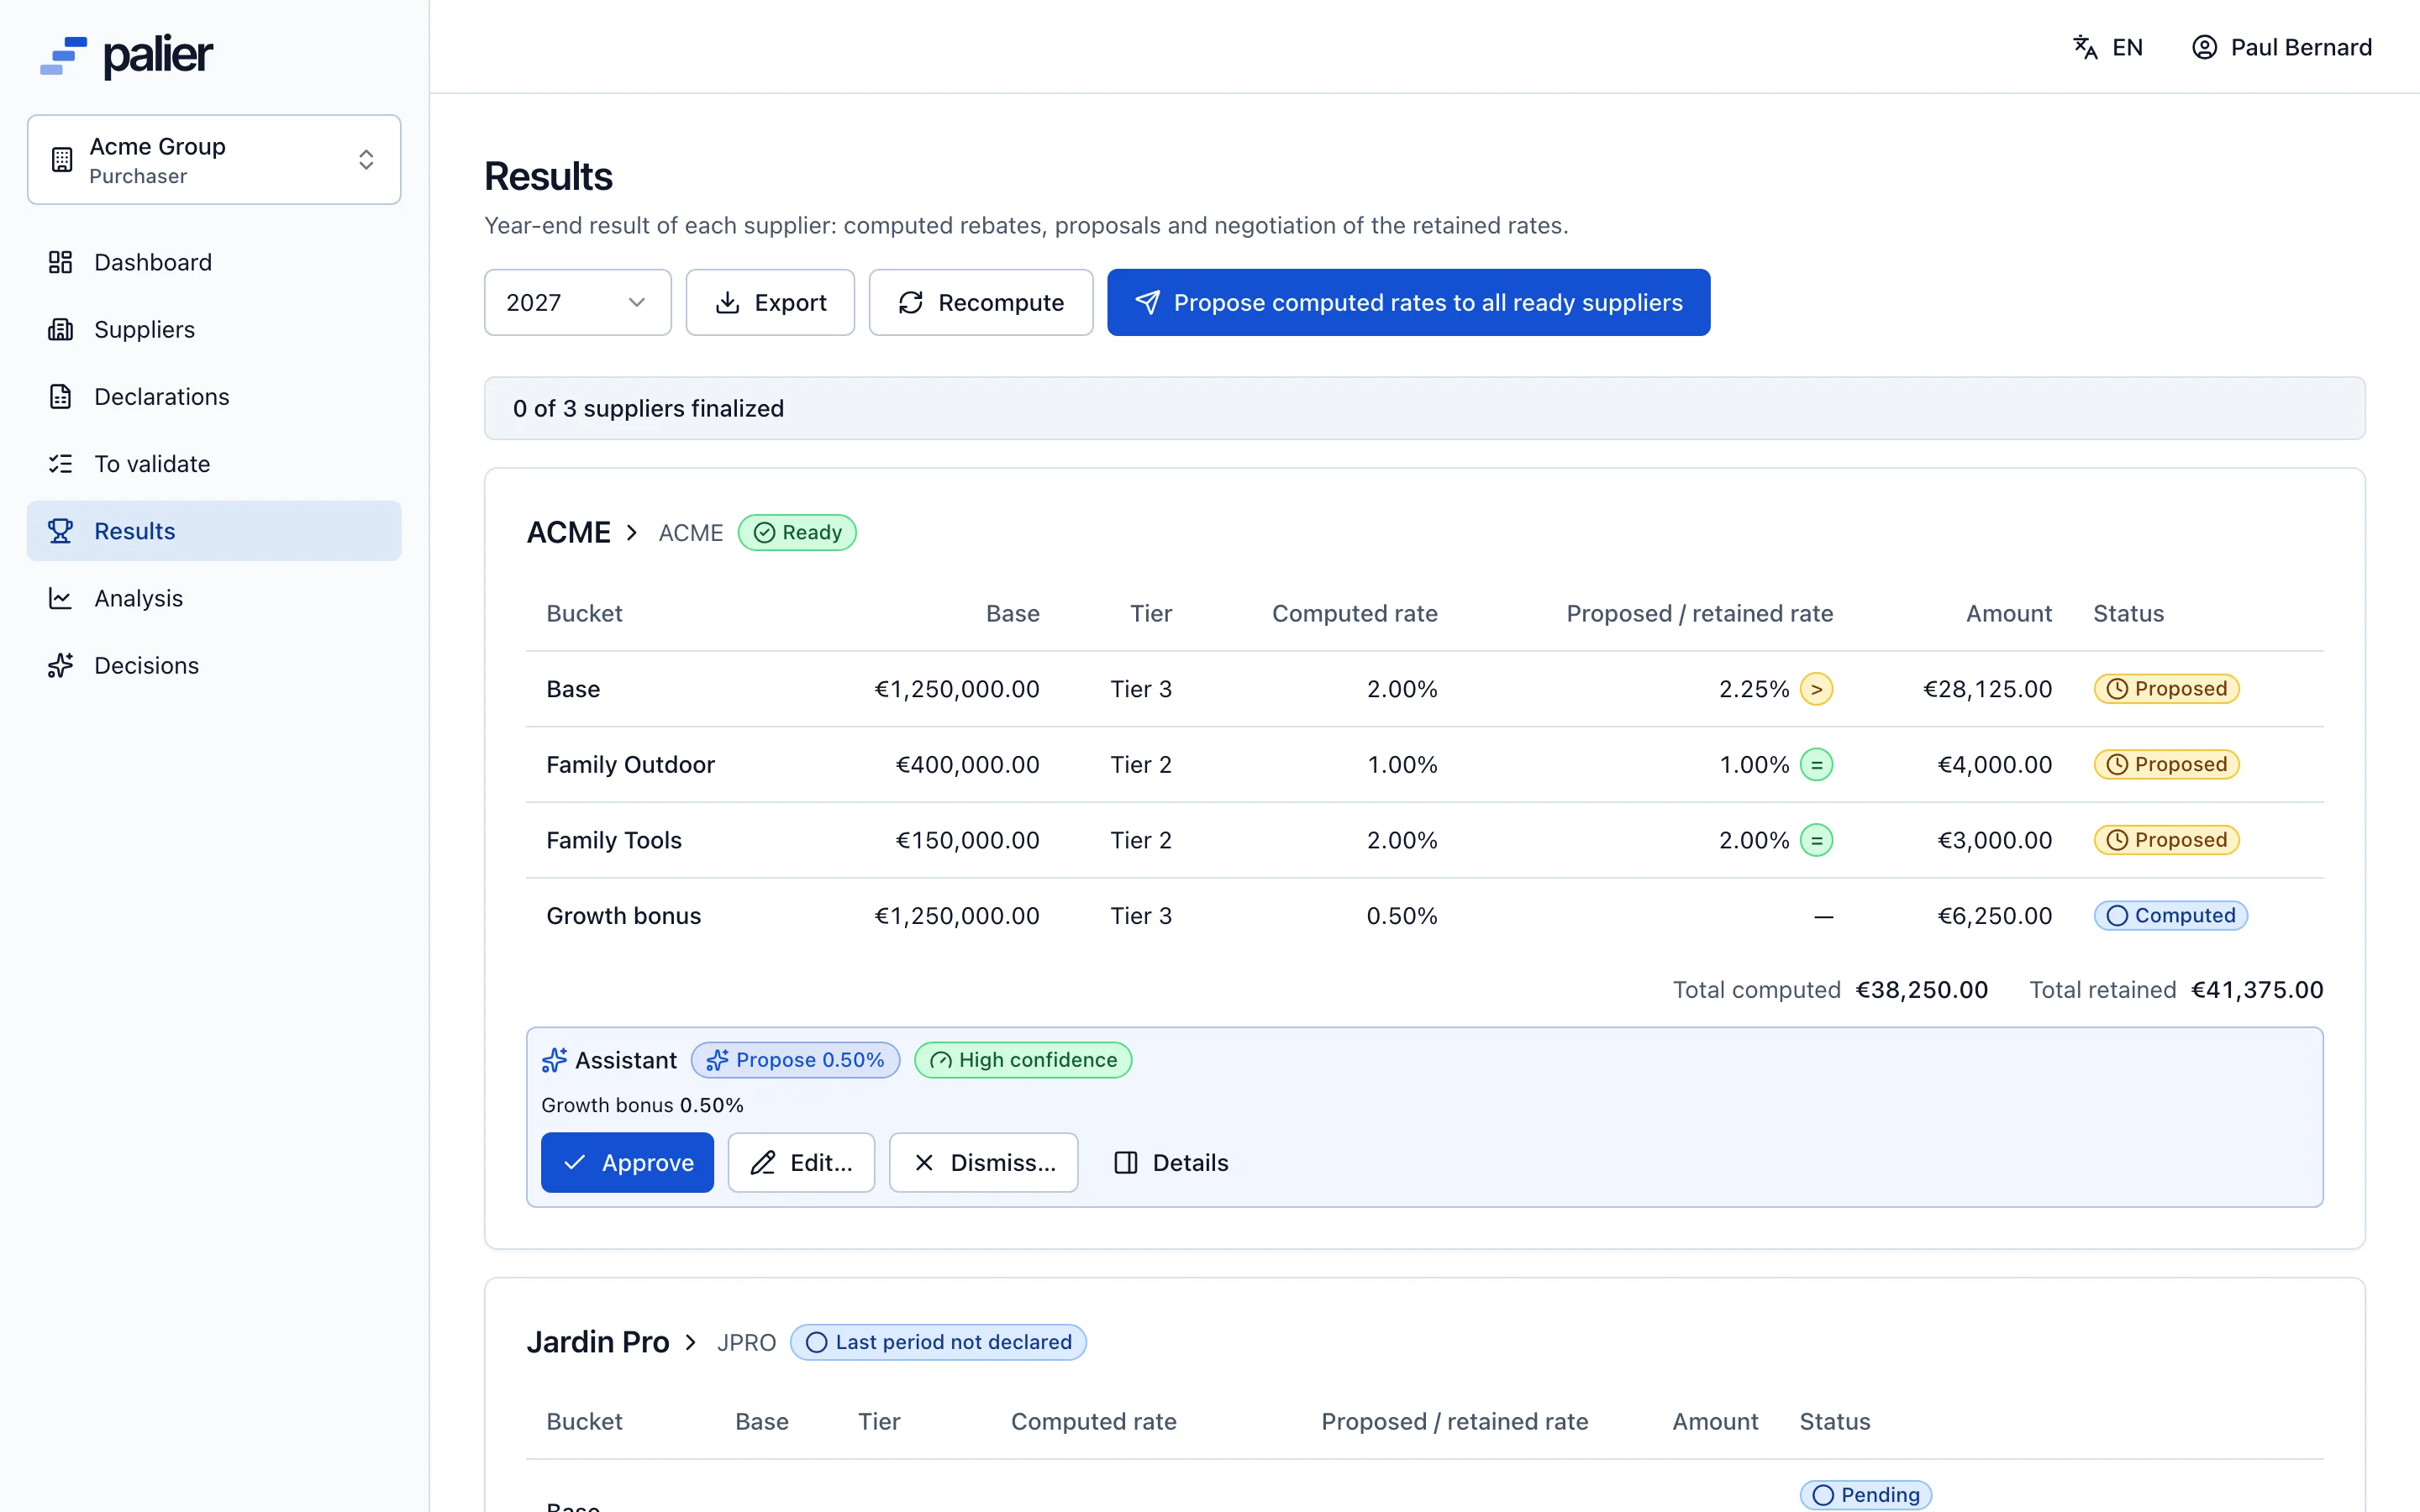Click the panel icon beside Details
Image resolution: width=2420 pixels, height=1512 pixels.
coord(1125,1162)
